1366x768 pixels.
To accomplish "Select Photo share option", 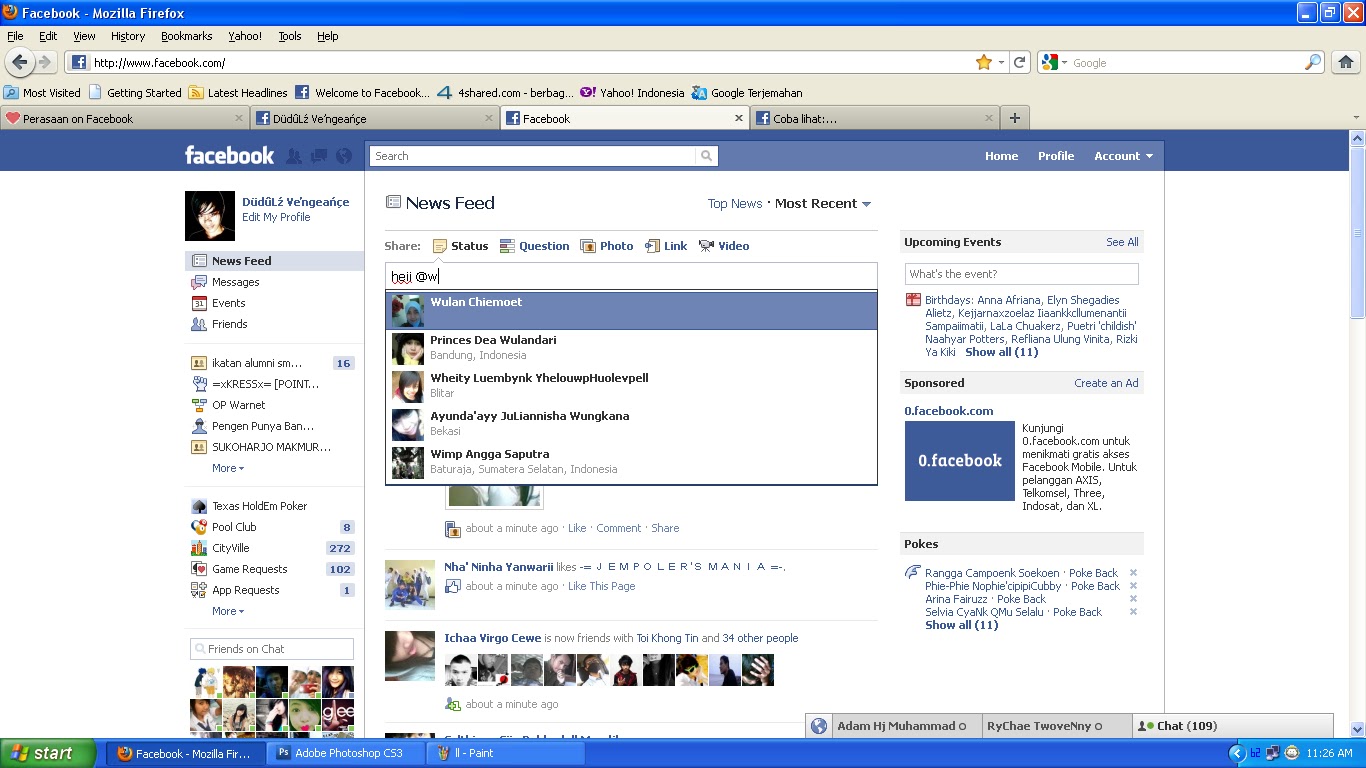I will [x=607, y=246].
